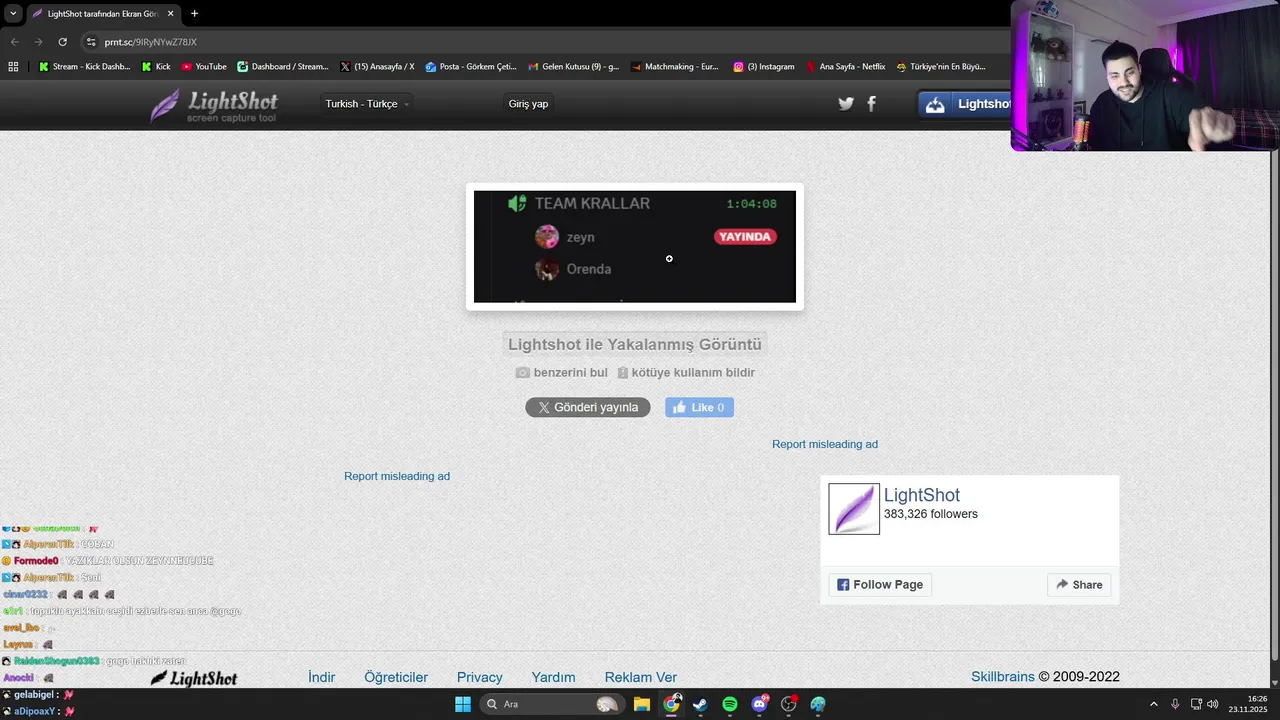Image resolution: width=1280 pixels, height=720 pixels.
Task: Open the site information icon beside the URL
Action: (x=91, y=42)
